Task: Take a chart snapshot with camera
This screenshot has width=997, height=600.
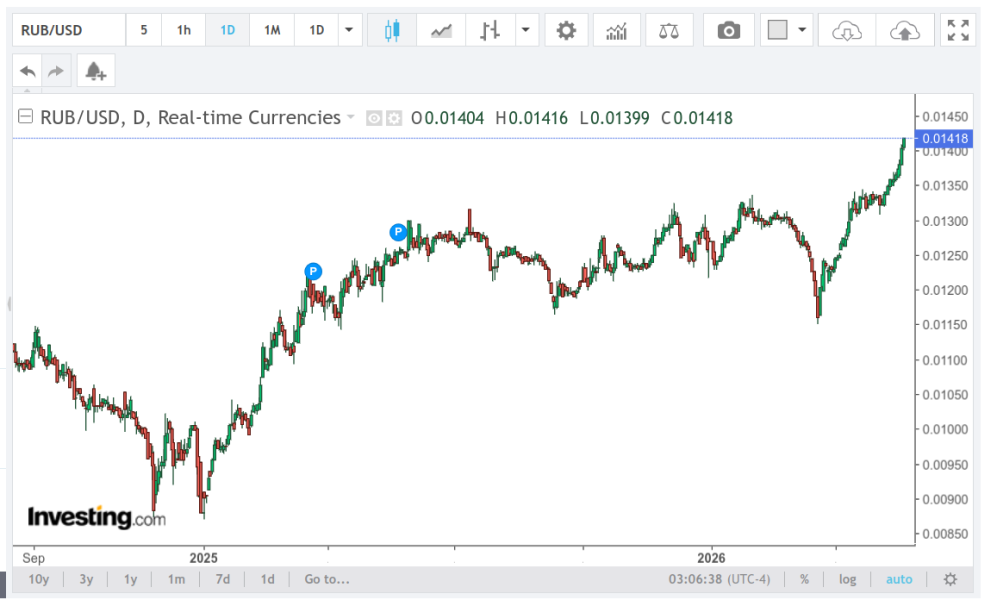Action: 729,30
